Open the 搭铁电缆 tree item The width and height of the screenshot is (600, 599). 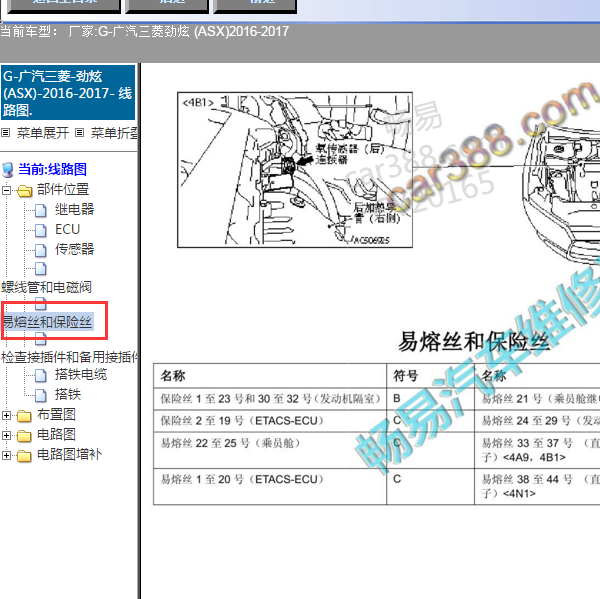pos(81,374)
